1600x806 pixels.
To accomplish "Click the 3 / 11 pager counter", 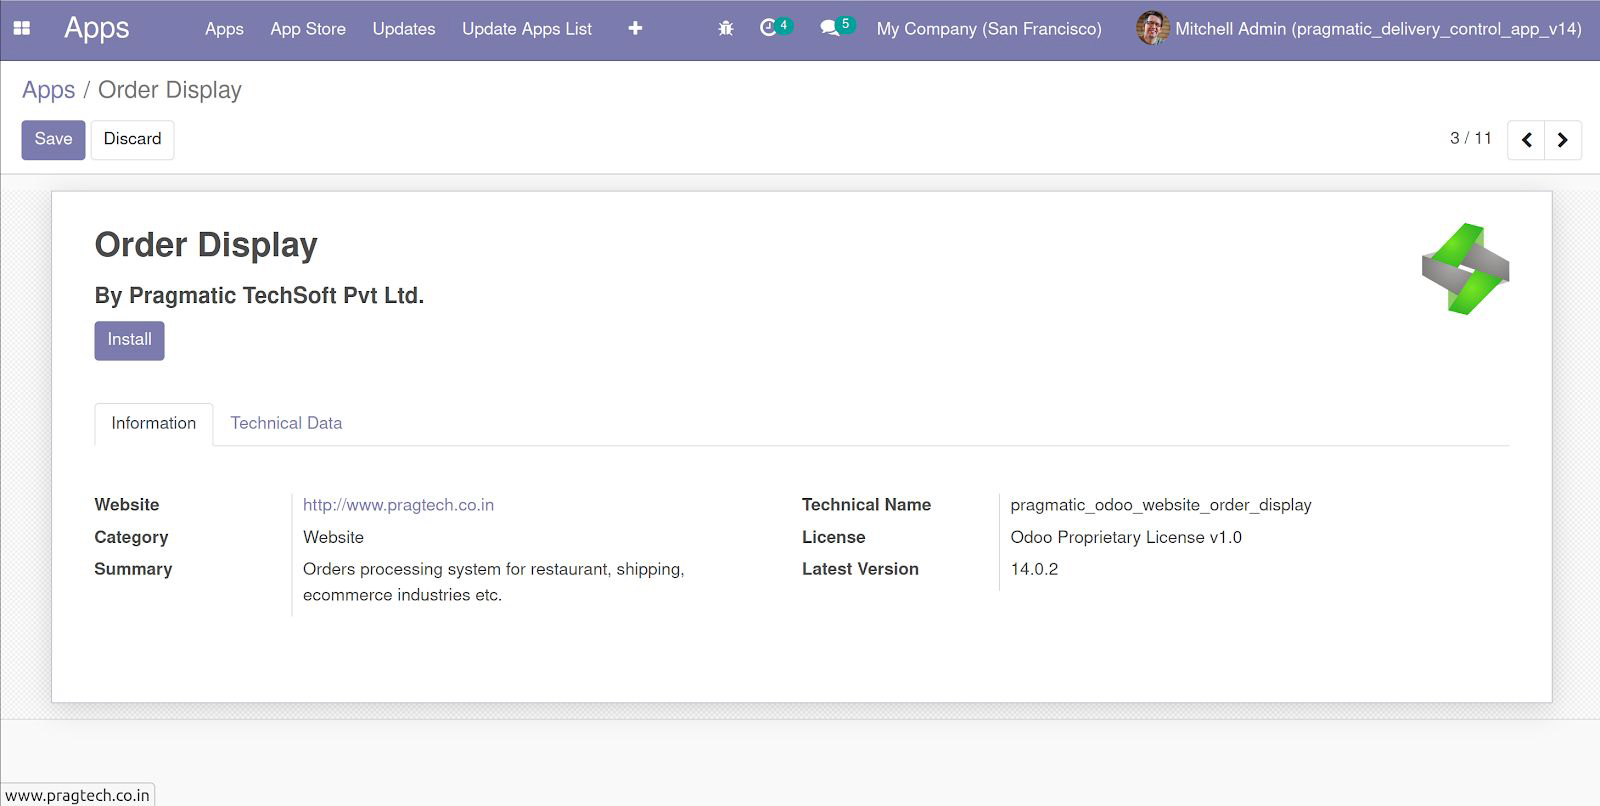I will (1470, 138).
